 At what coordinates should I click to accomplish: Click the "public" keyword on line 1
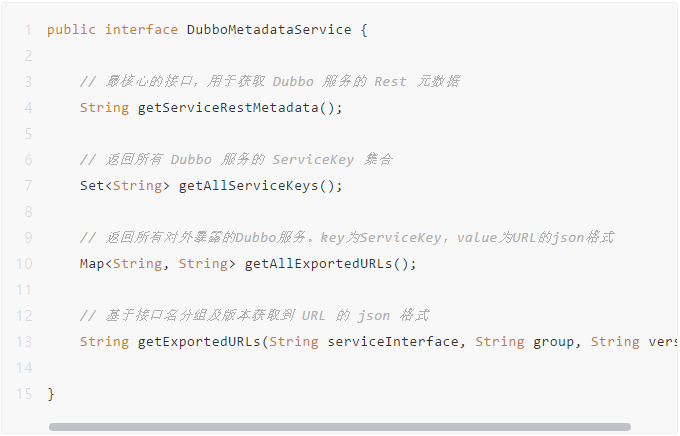[72, 30]
